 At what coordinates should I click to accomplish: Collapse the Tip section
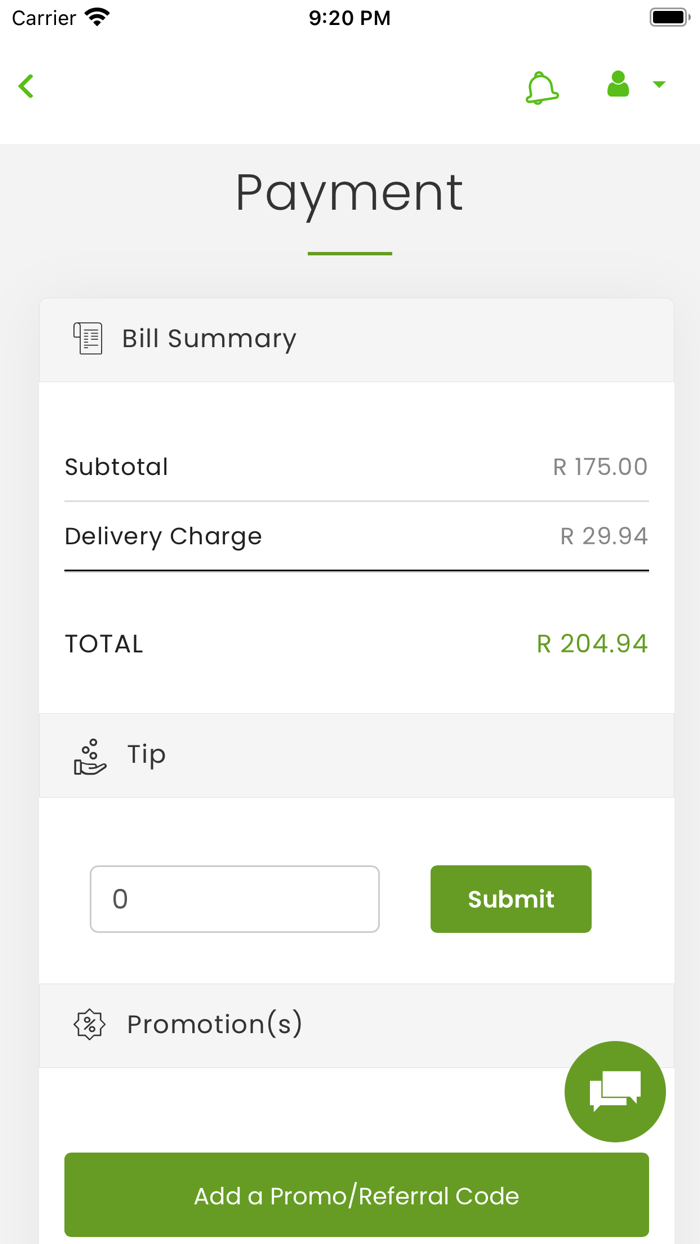(357, 754)
